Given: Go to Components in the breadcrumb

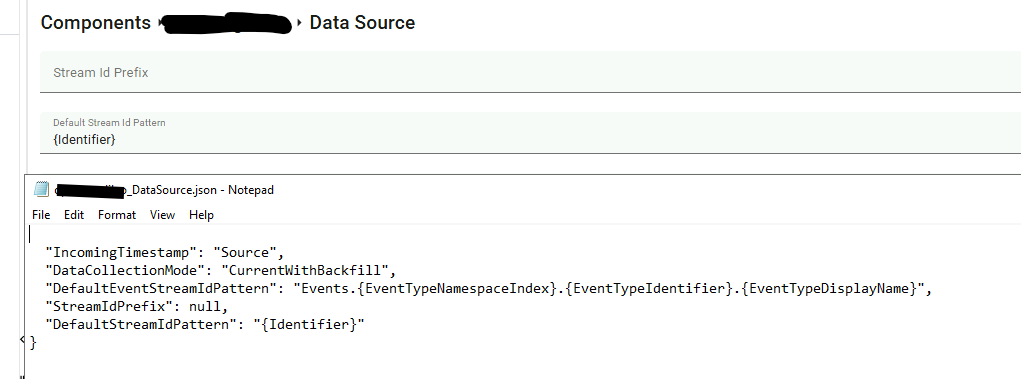Looking at the screenshot, I should [x=96, y=23].
